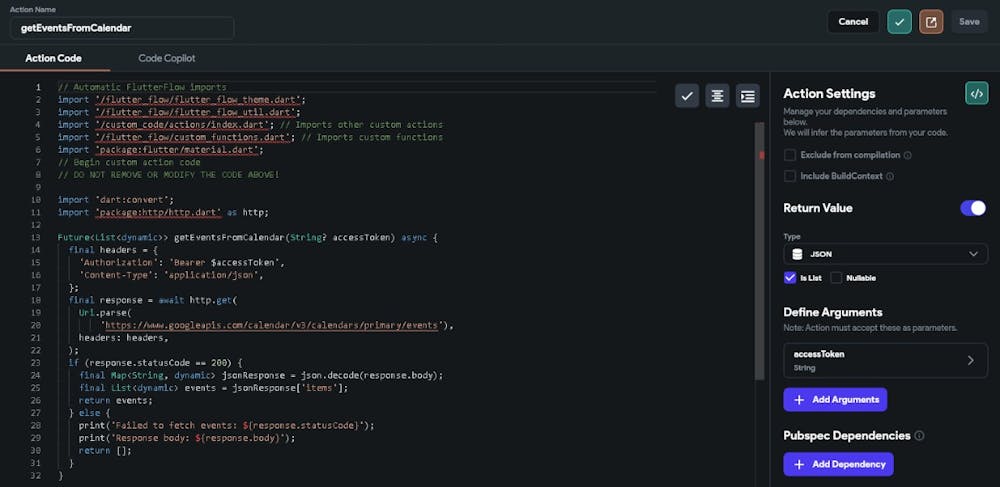1000x487 pixels.
Task: Turn off the Return Value toggle
Action: click(972, 208)
